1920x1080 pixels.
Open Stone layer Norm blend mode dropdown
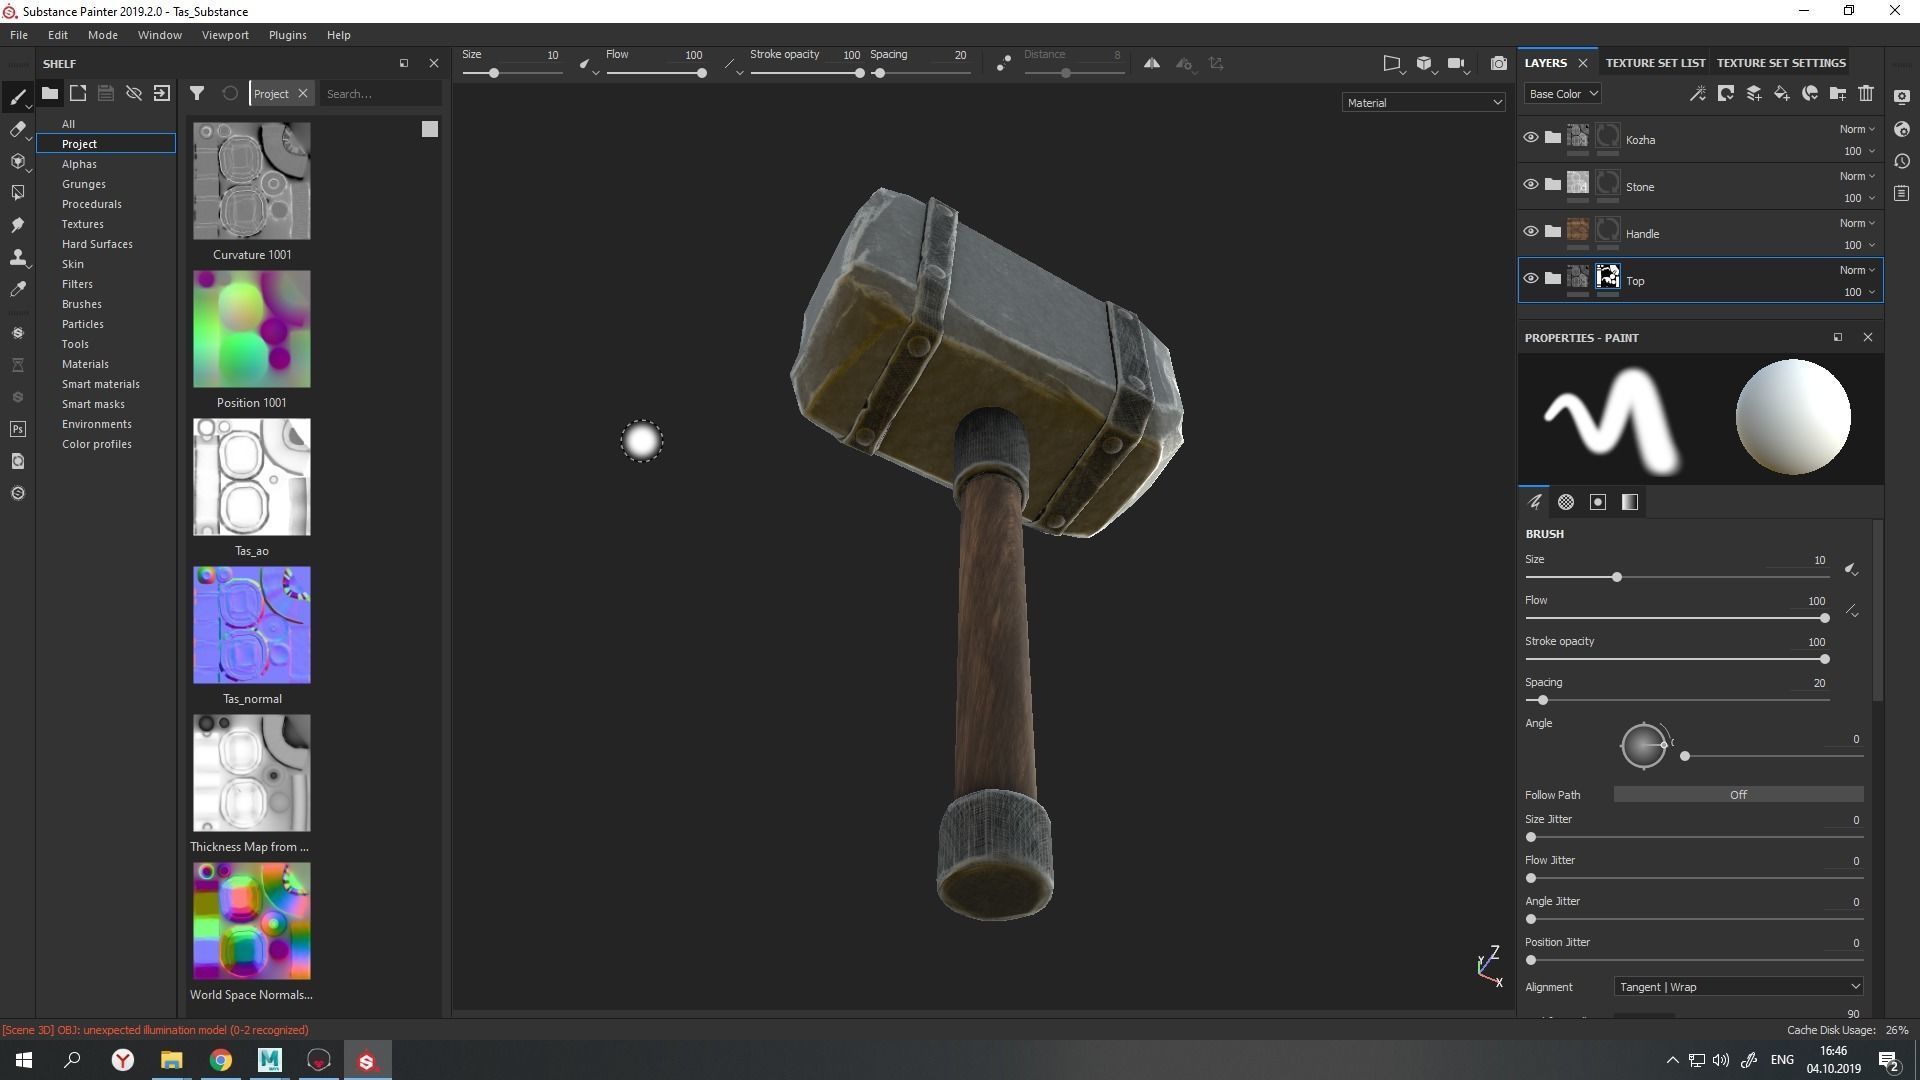(1857, 176)
